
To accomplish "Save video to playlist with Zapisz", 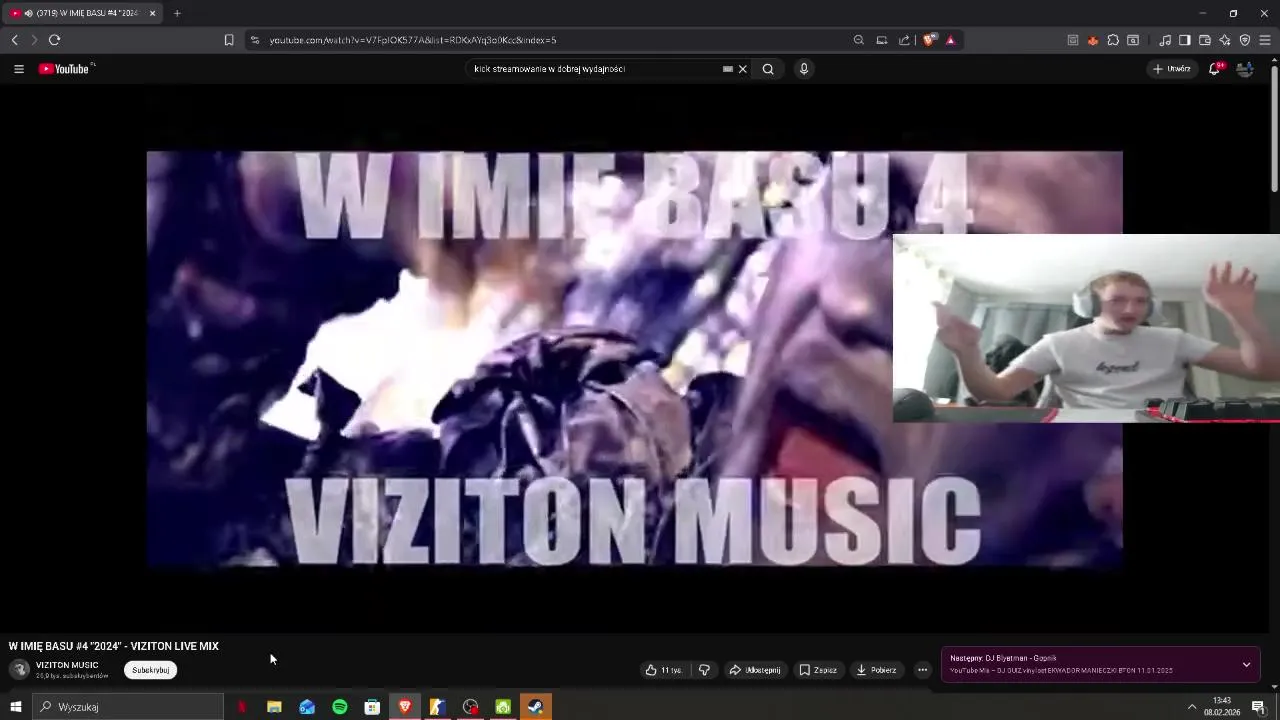I will (x=818, y=670).
